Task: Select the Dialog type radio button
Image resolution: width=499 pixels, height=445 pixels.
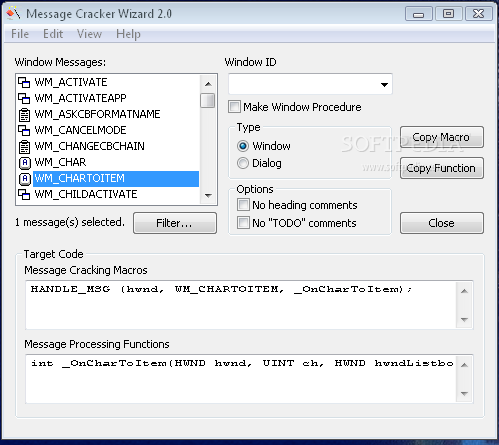Action: click(x=243, y=163)
